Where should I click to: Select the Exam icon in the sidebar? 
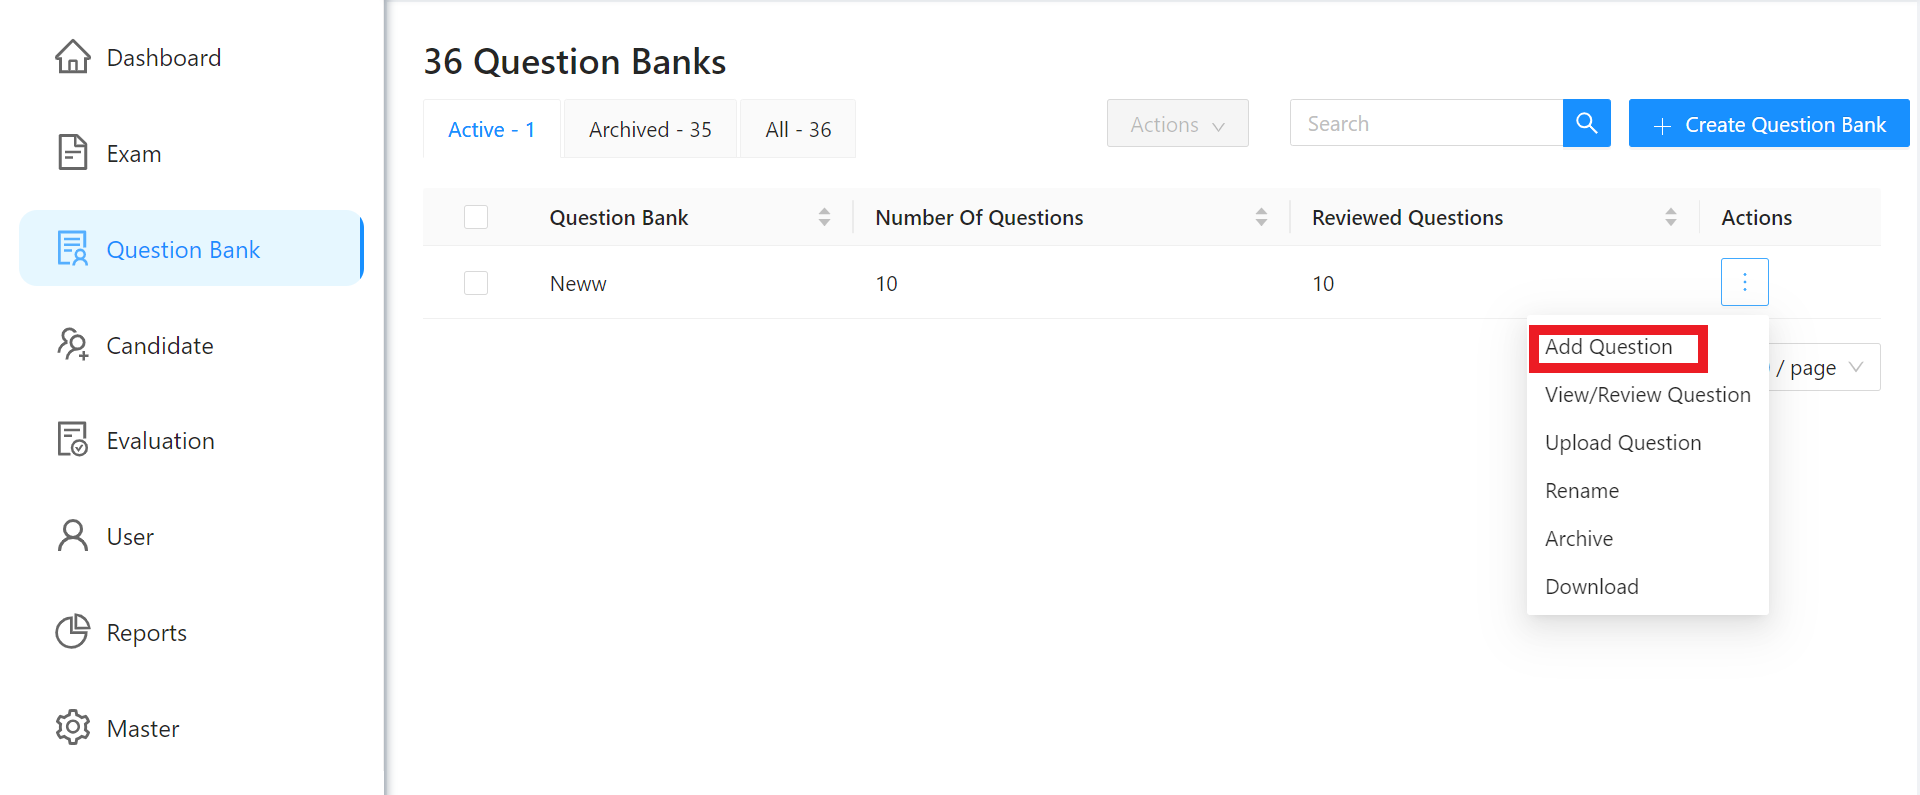click(72, 152)
